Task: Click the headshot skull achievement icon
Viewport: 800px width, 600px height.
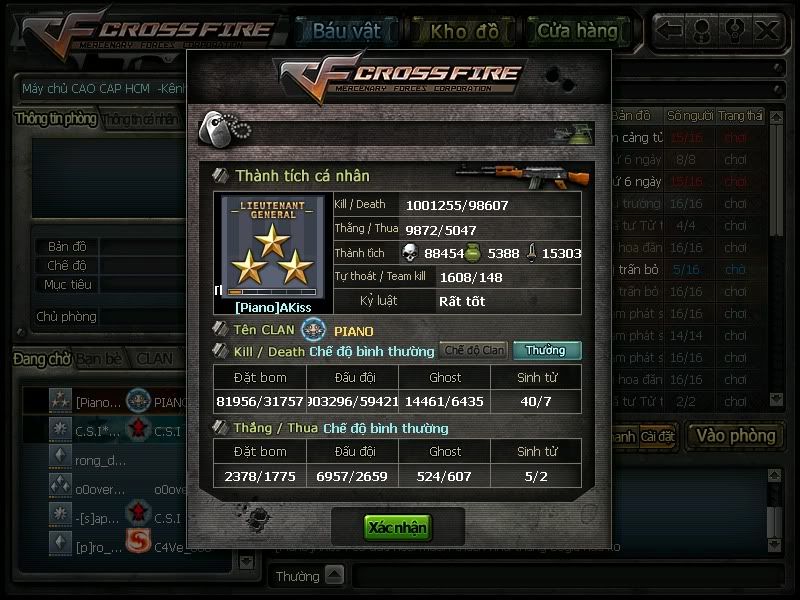Action: pos(410,253)
